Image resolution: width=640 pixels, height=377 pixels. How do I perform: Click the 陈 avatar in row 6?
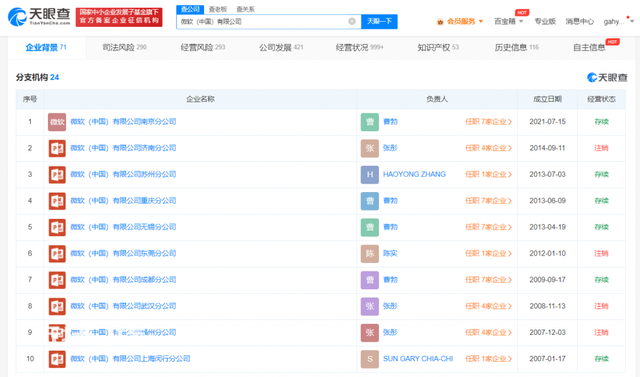click(x=370, y=253)
